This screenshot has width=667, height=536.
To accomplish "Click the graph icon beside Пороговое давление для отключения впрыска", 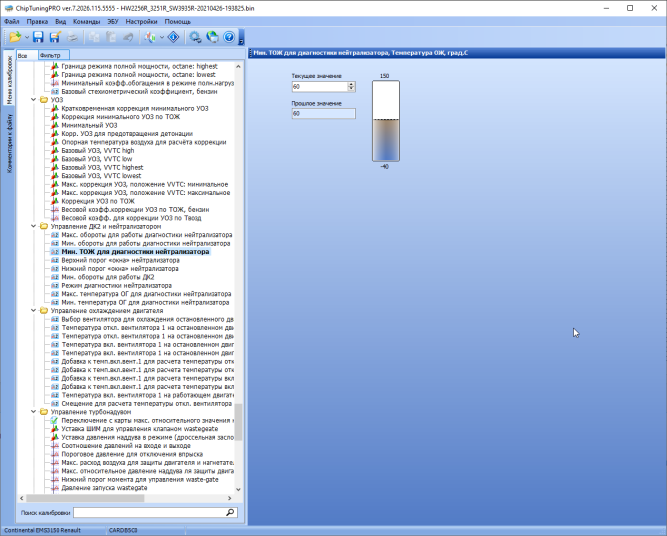I will click(55, 454).
